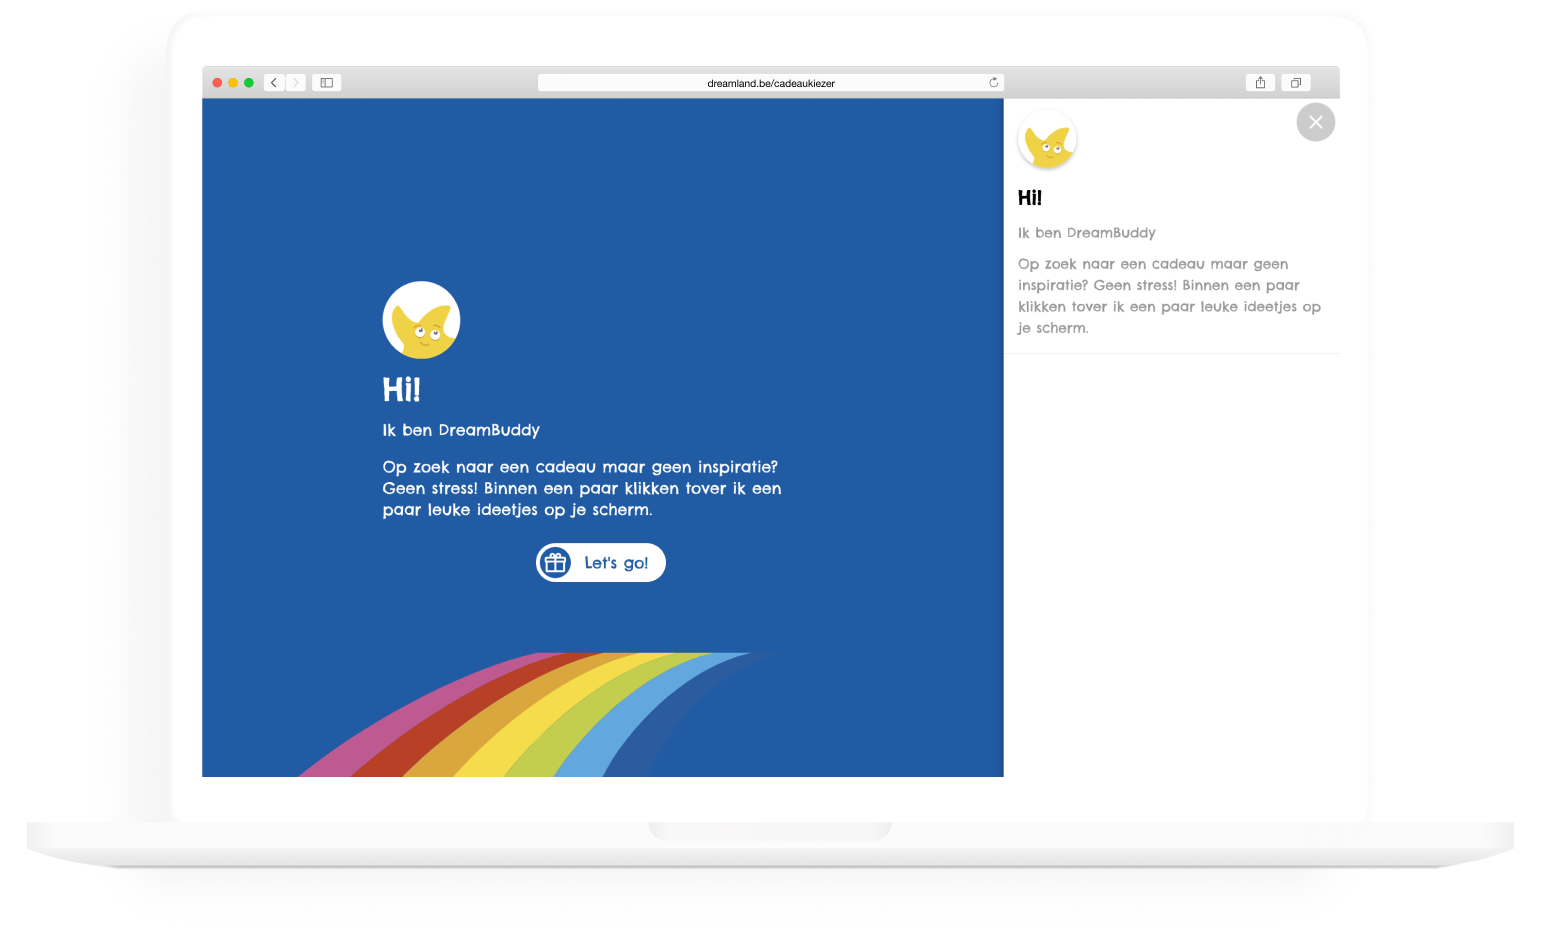
Task: Click the DreamBuddy avatar in side panel
Action: (x=1047, y=140)
